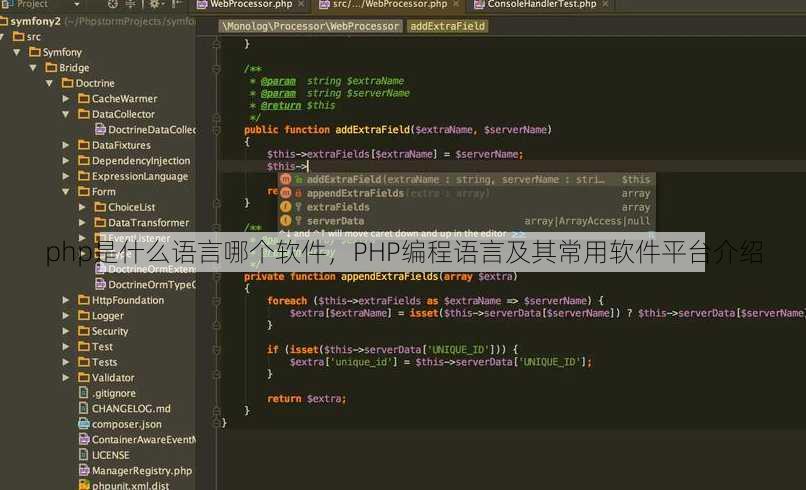Viewport: 806px width, 490px height.
Task: Click the addExtraField breadcrumb
Action: [447, 26]
